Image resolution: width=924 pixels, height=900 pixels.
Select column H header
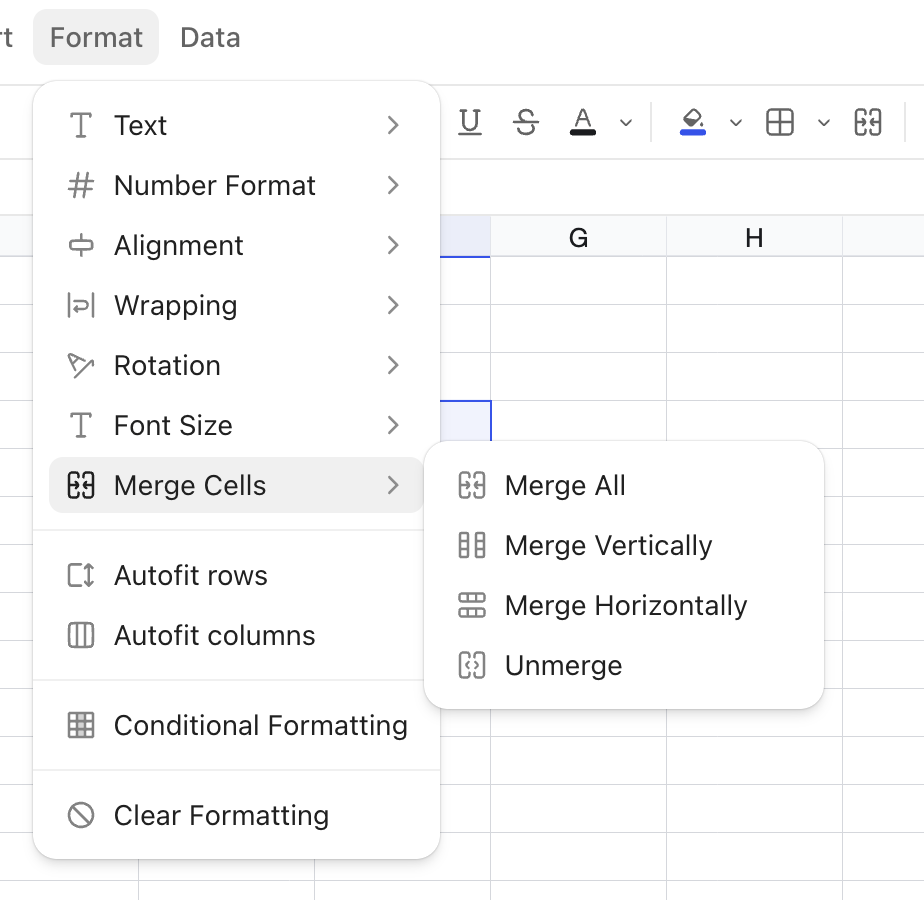tap(754, 237)
